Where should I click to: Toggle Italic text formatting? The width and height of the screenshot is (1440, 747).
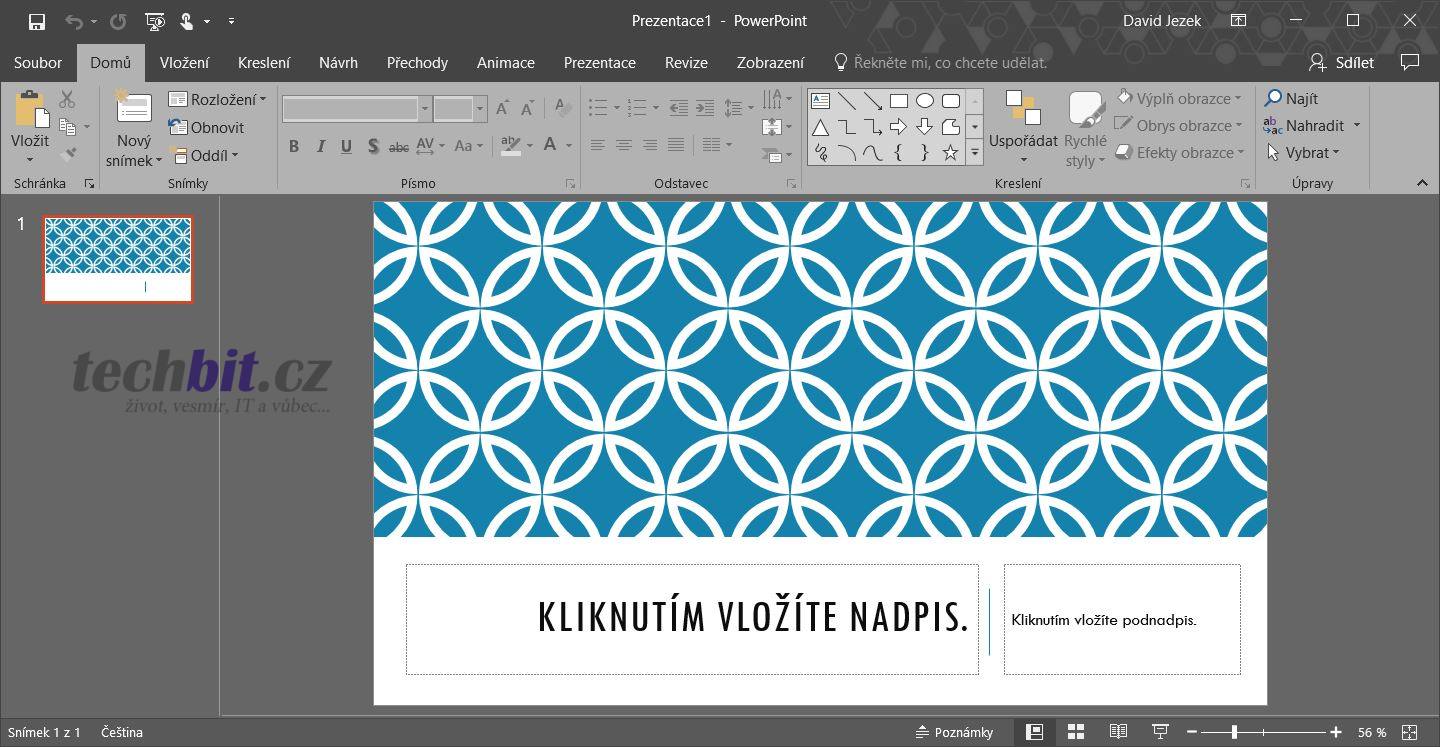coord(320,146)
